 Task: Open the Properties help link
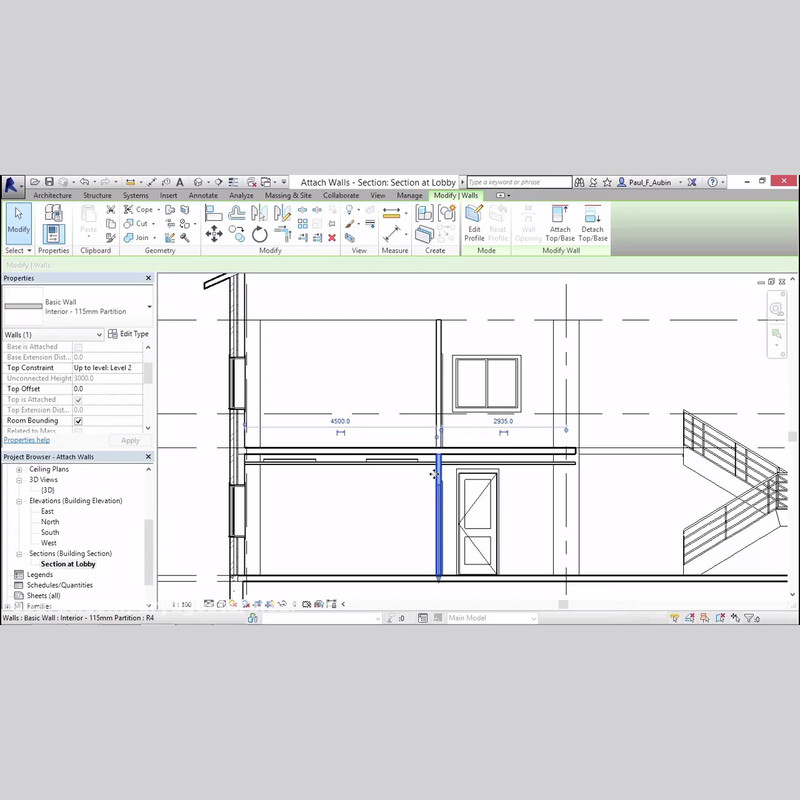(x=27, y=440)
